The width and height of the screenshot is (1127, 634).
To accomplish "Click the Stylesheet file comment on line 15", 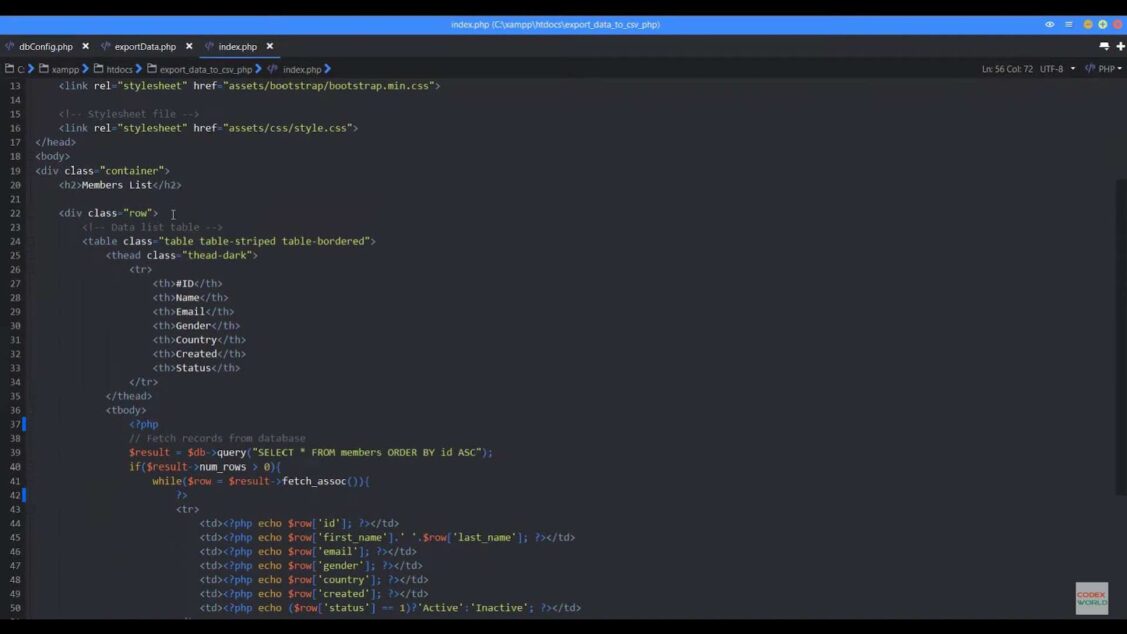I will coord(129,114).
